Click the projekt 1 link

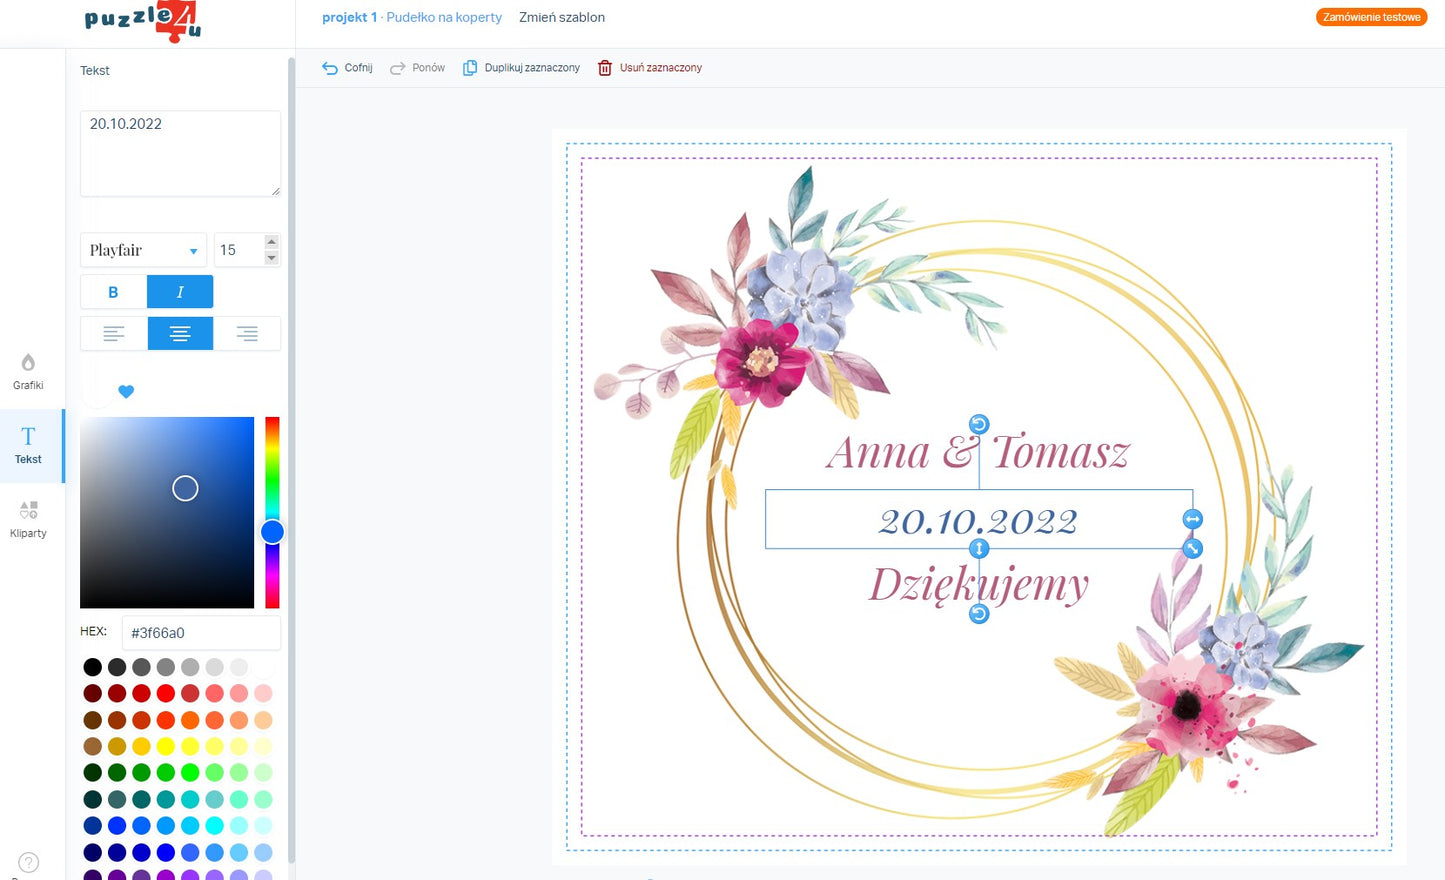coord(349,17)
